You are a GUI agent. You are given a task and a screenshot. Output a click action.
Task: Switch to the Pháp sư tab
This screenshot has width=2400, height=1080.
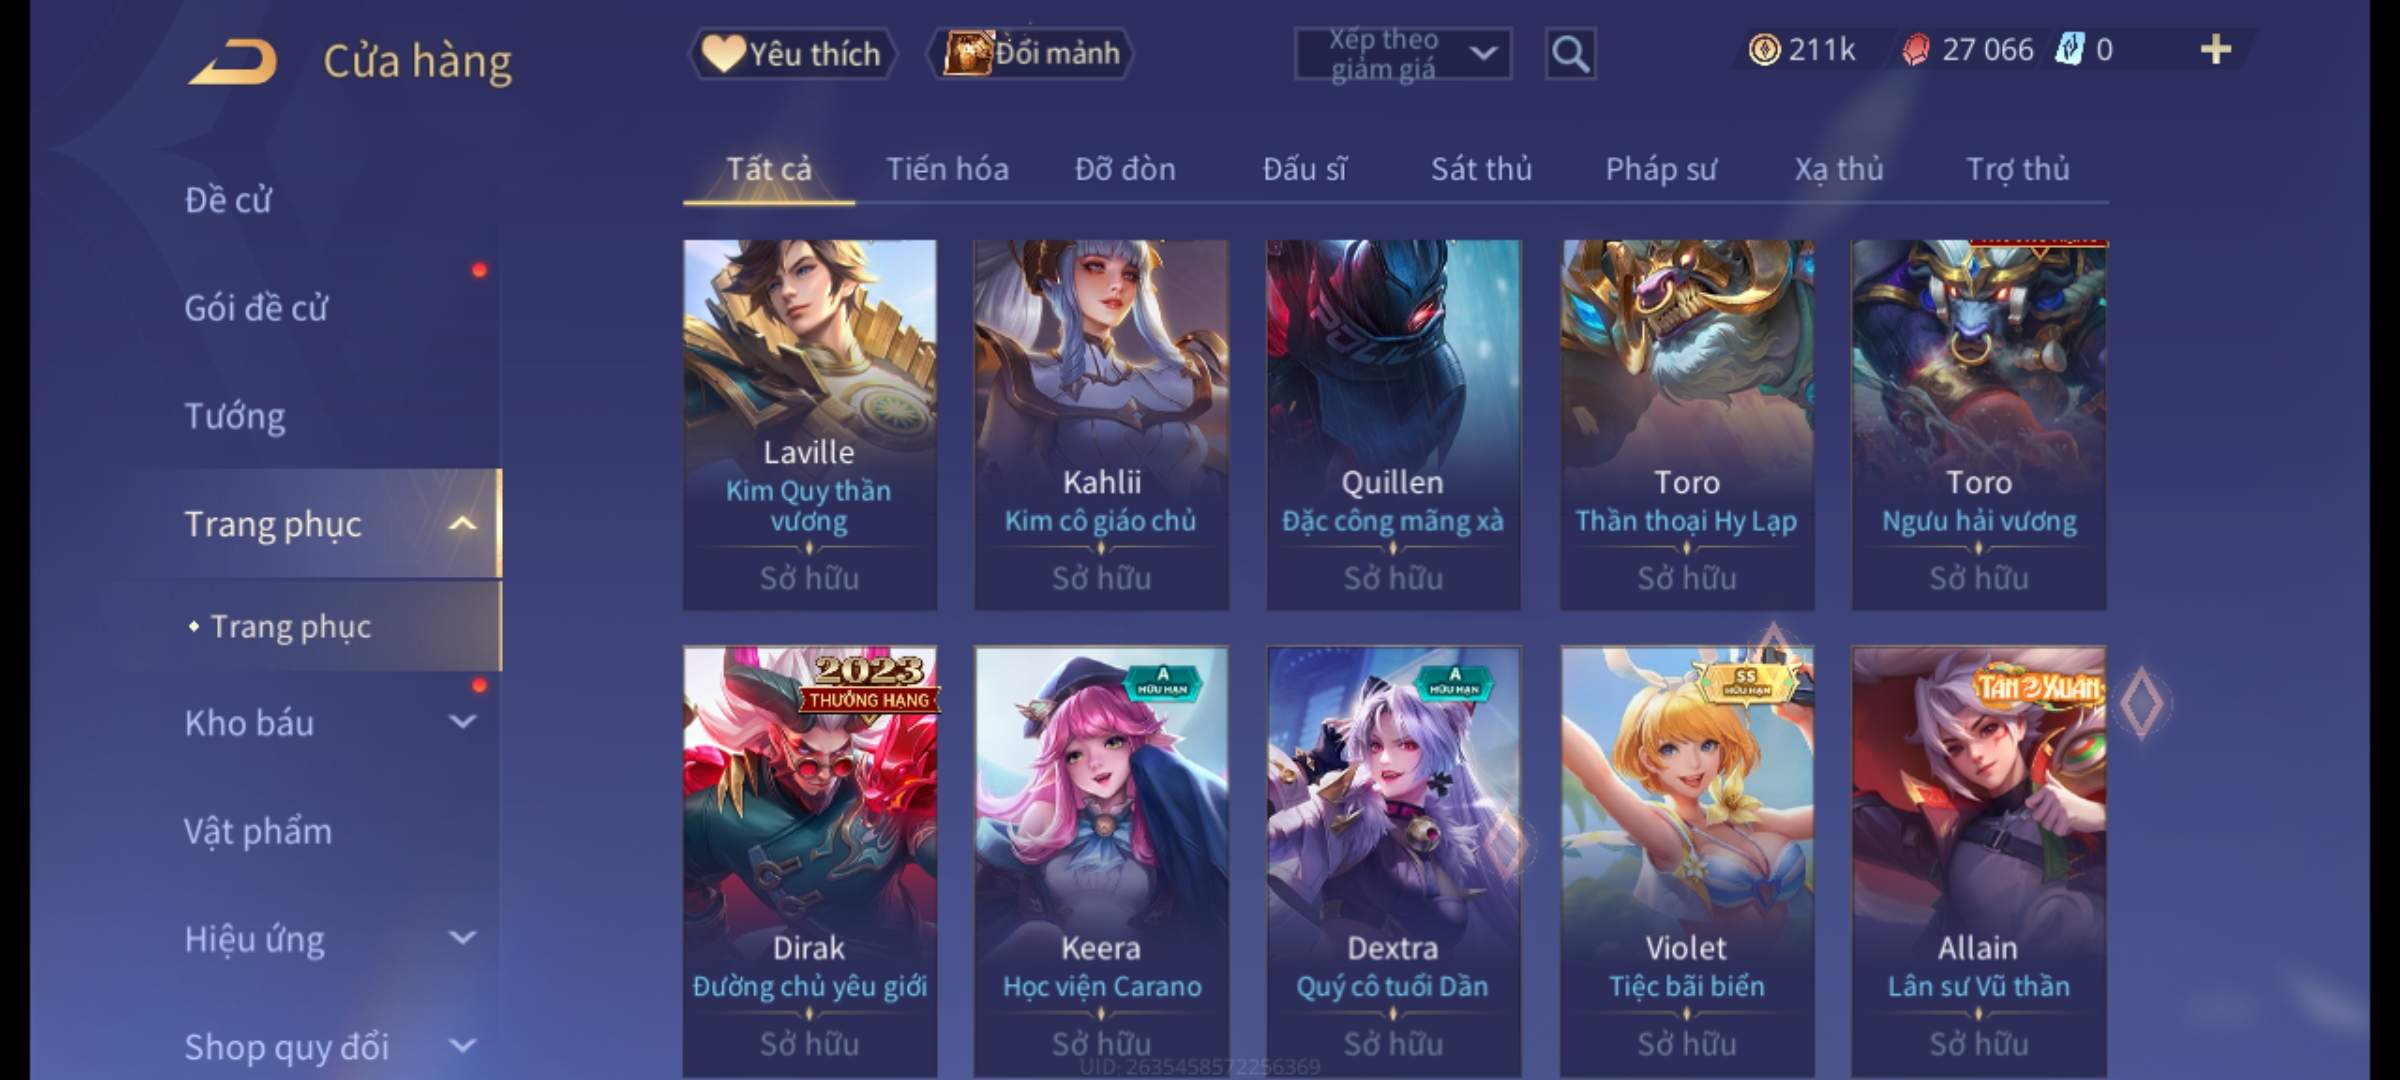[1660, 169]
